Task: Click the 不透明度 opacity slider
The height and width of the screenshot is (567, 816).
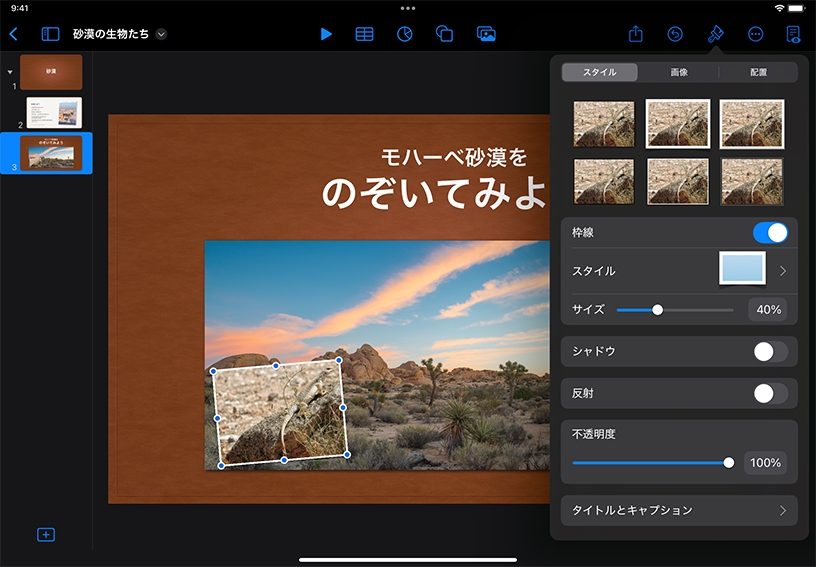Action: pyautogui.click(x=650, y=463)
